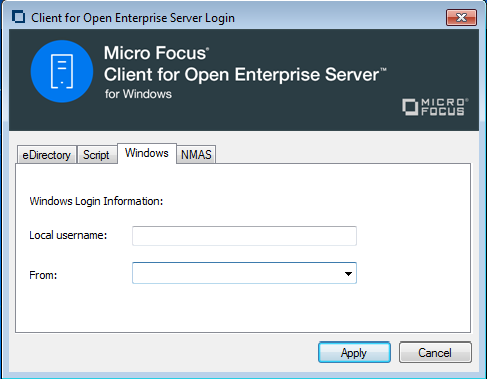The image size is (487, 379).
Task: Switch to the eDirectory tab
Action: point(47,155)
